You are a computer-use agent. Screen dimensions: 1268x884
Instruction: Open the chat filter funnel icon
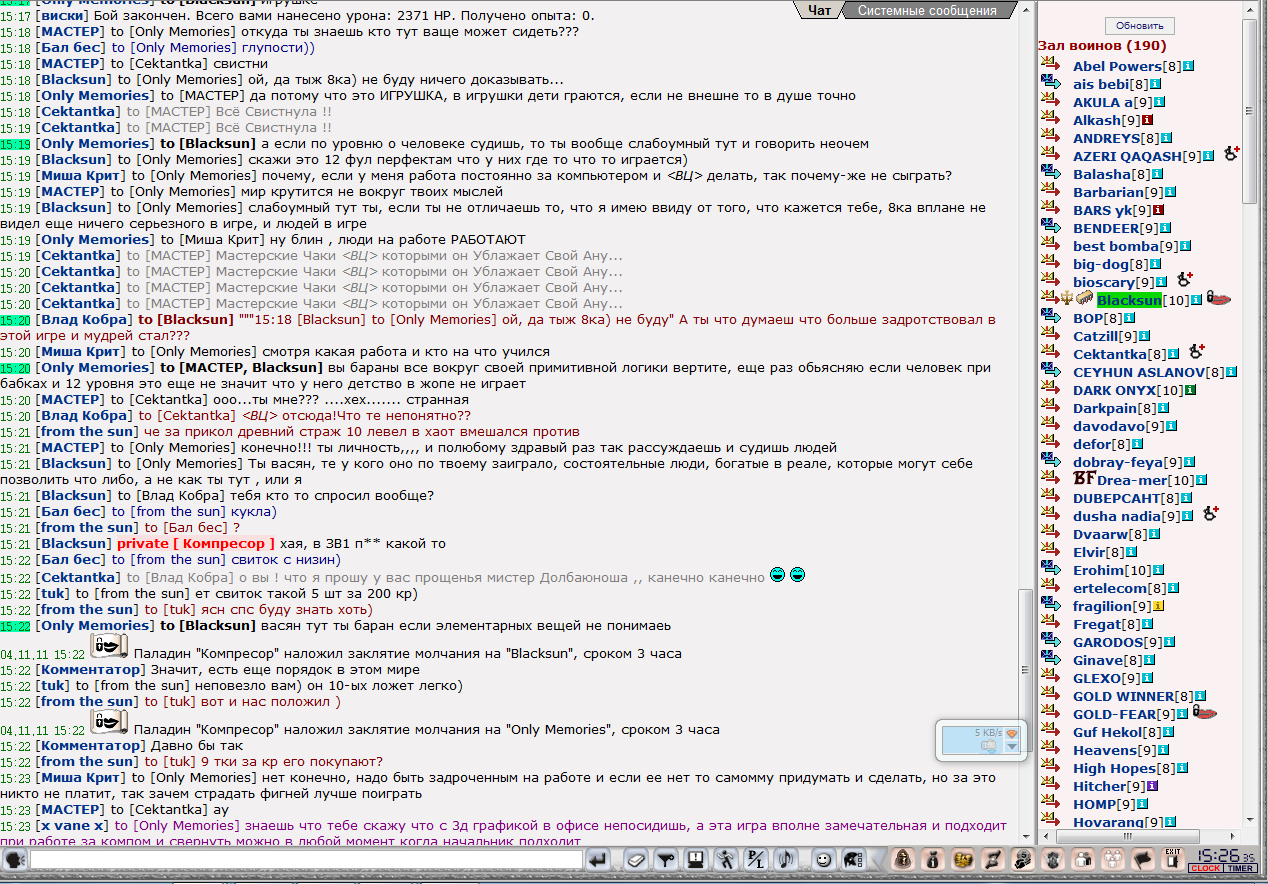[x=667, y=859]
